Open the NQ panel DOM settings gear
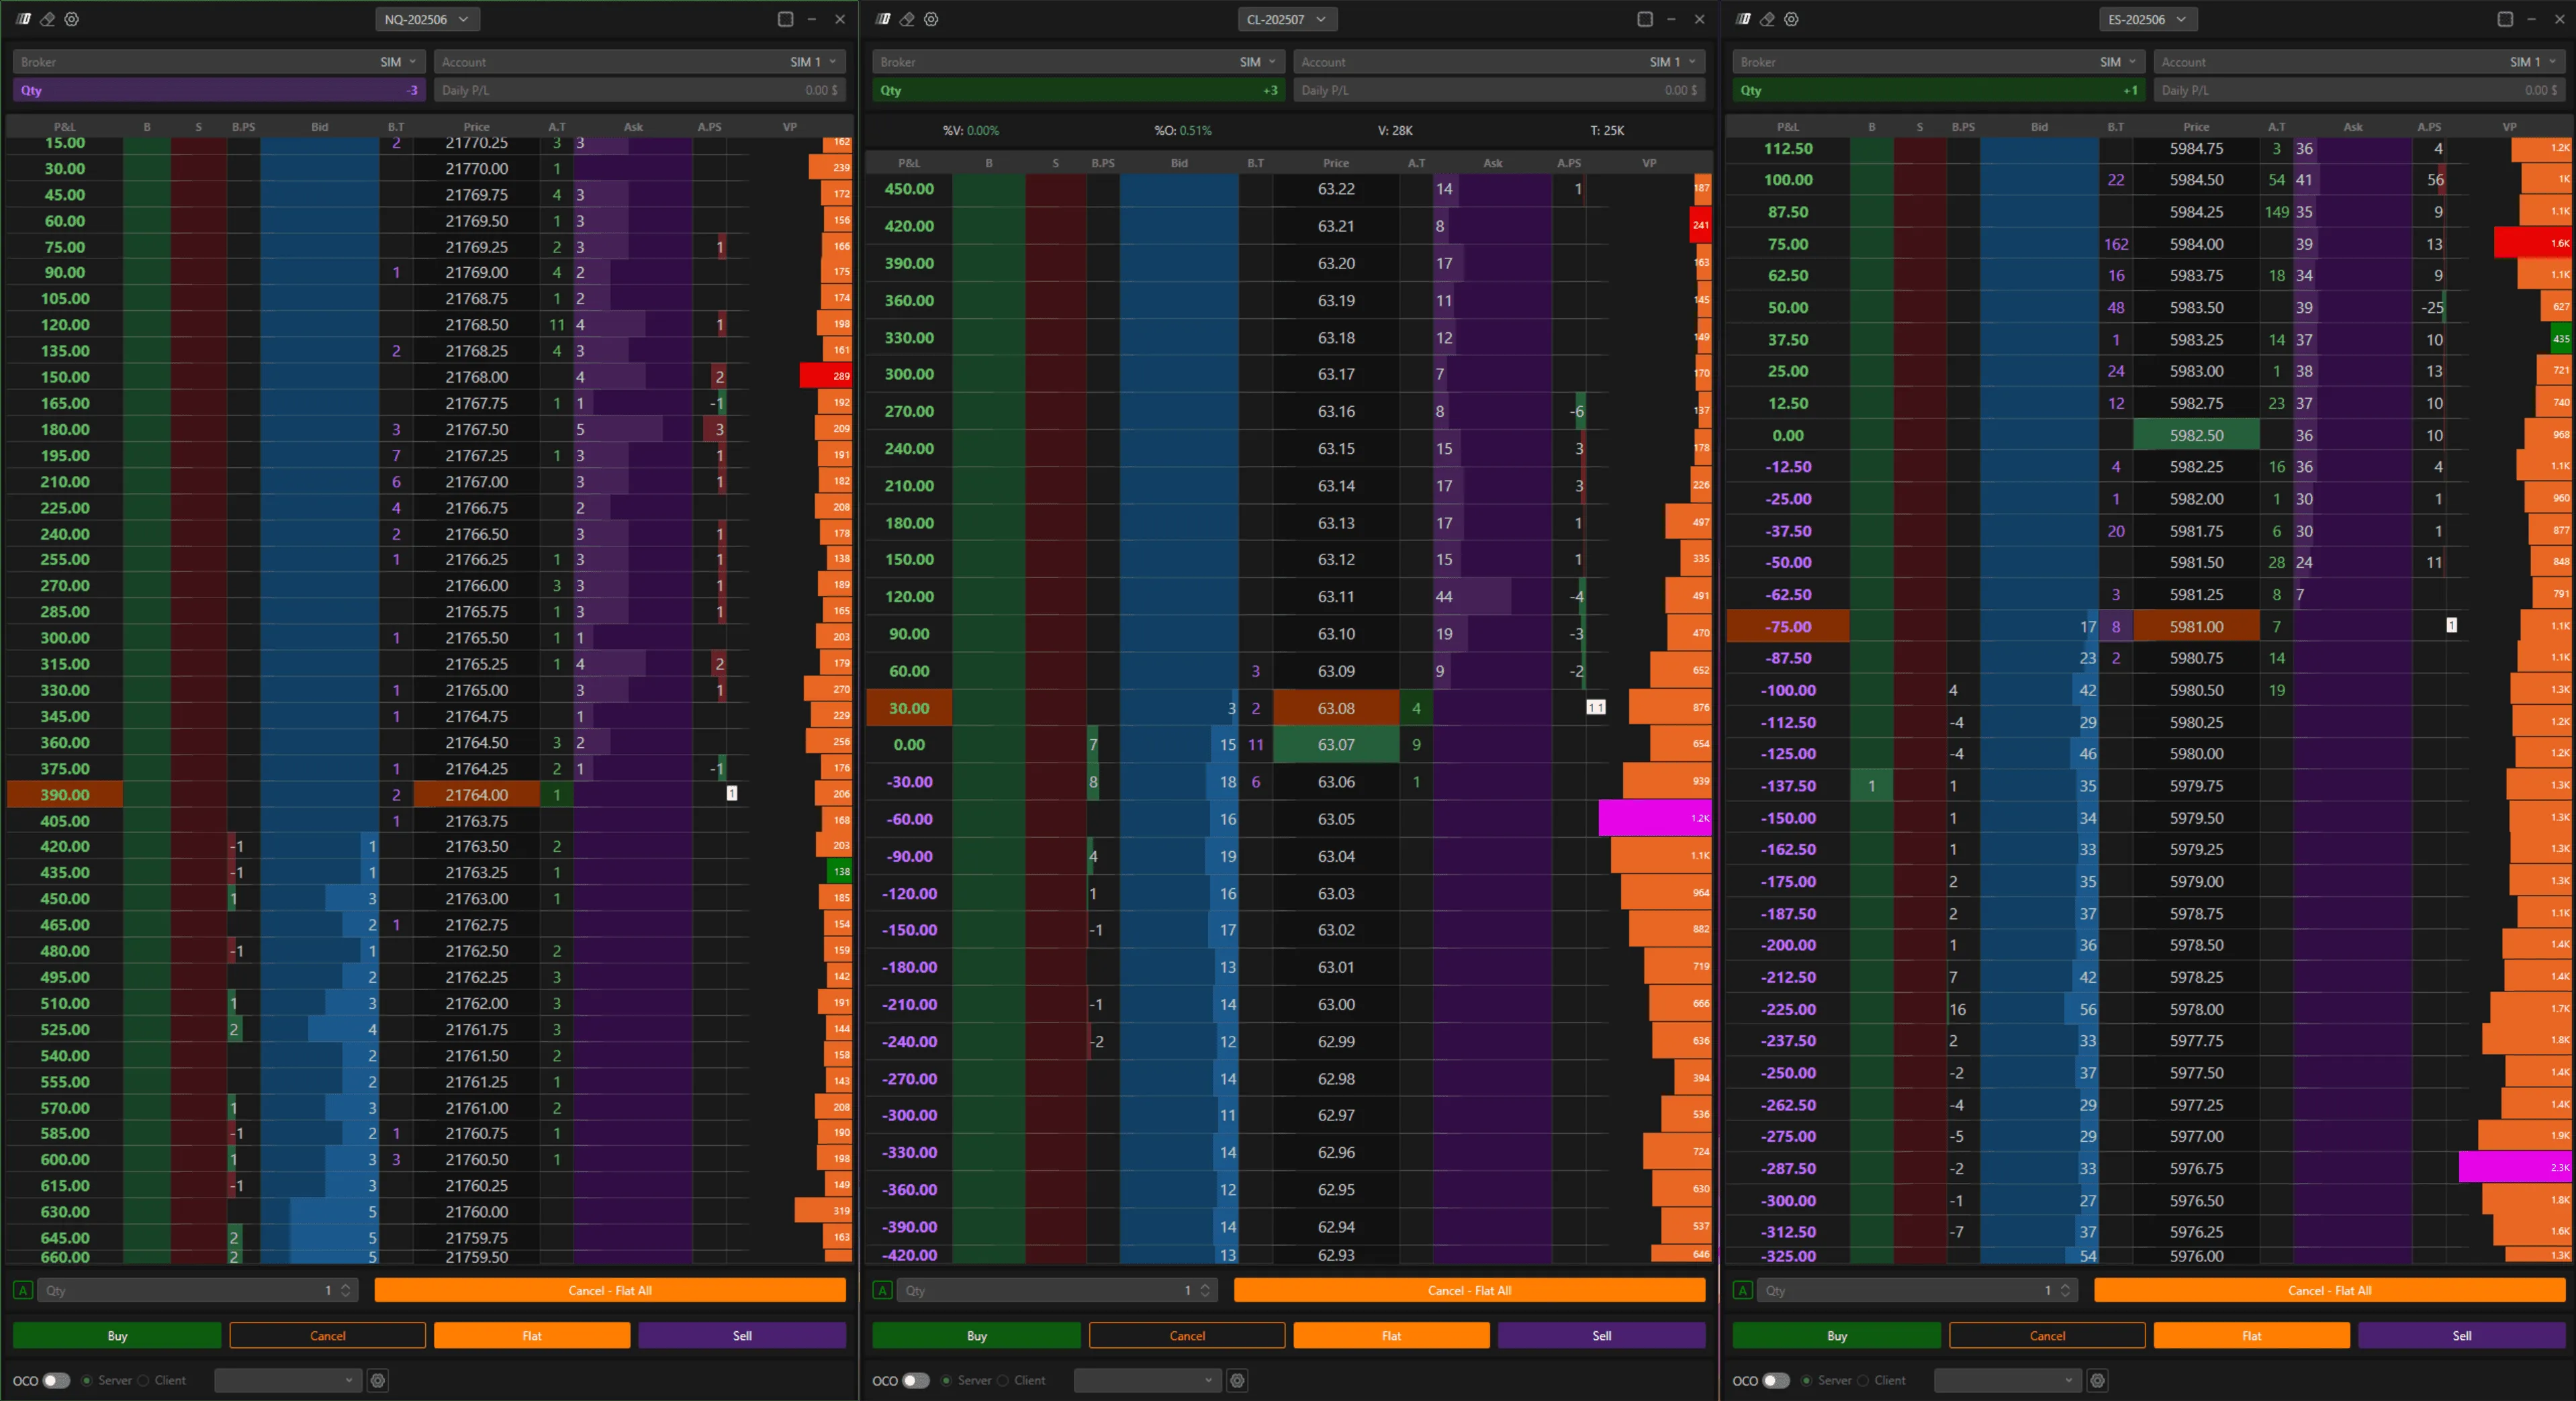The width and height of the screenshot is (2576, 1401). (x=71, y=19)
